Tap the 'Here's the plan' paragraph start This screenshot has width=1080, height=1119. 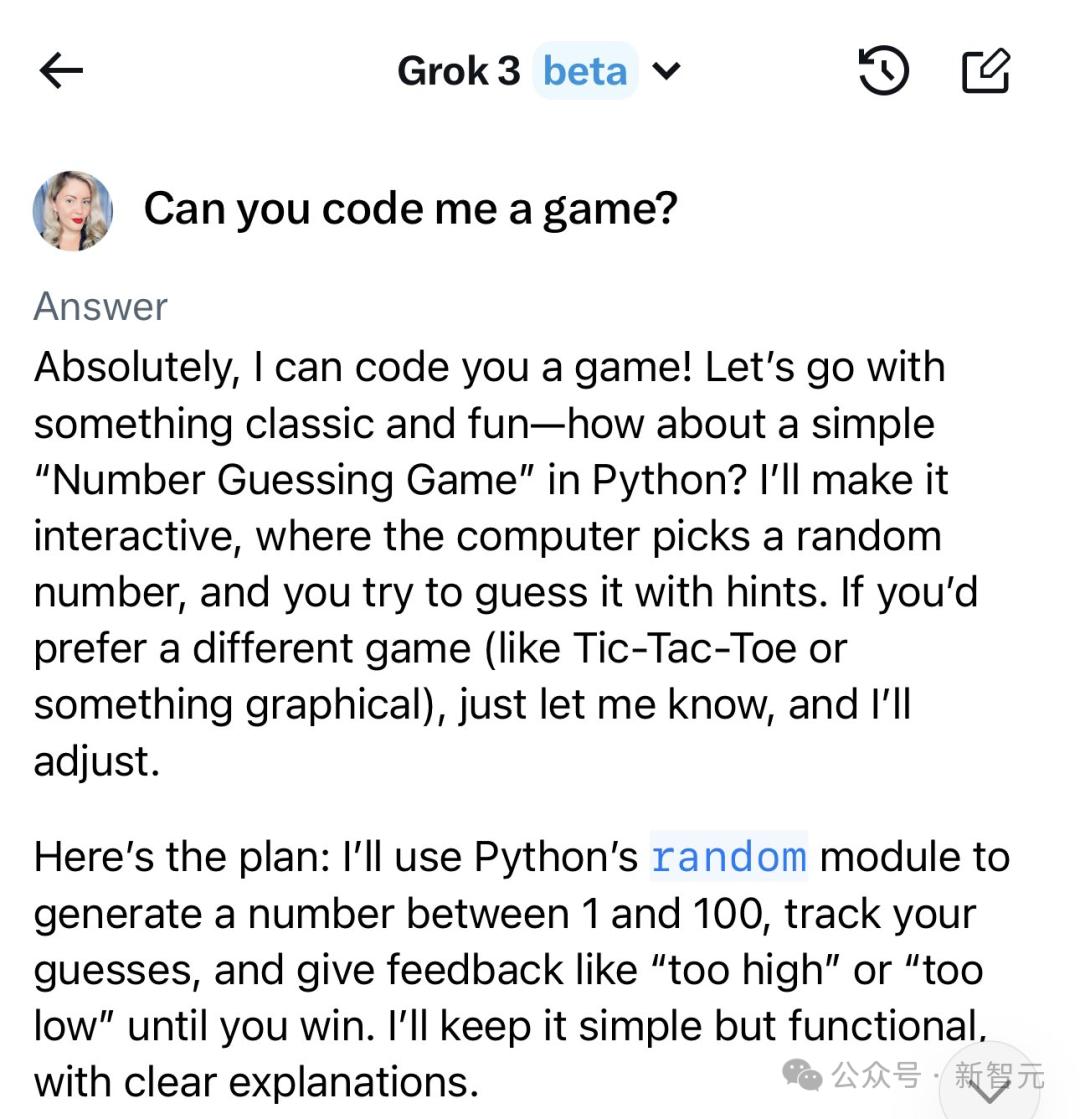pyautogui.click(x=181, y=856)
